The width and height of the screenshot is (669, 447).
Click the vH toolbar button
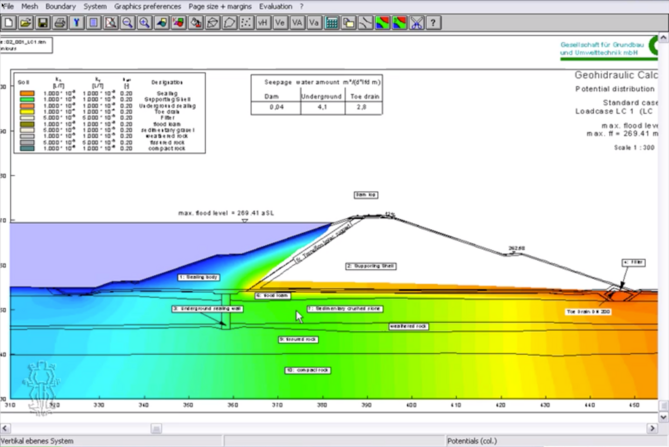pos(263,22)
